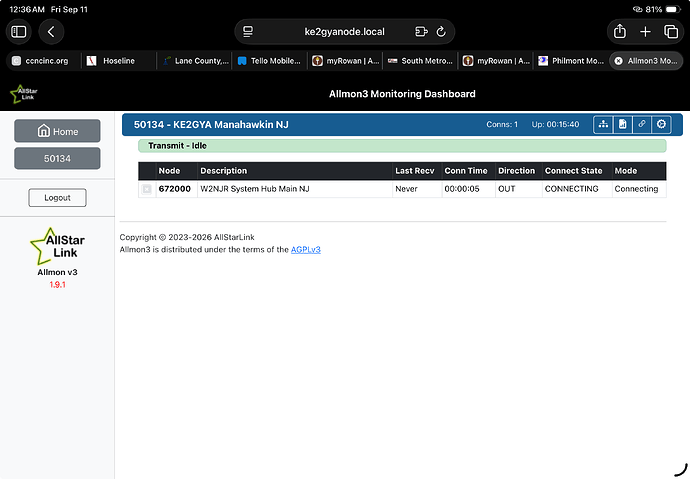Click node number 672000
Image resolution: width=690 pixels, height=479 pixels.
tap(175, 189)
